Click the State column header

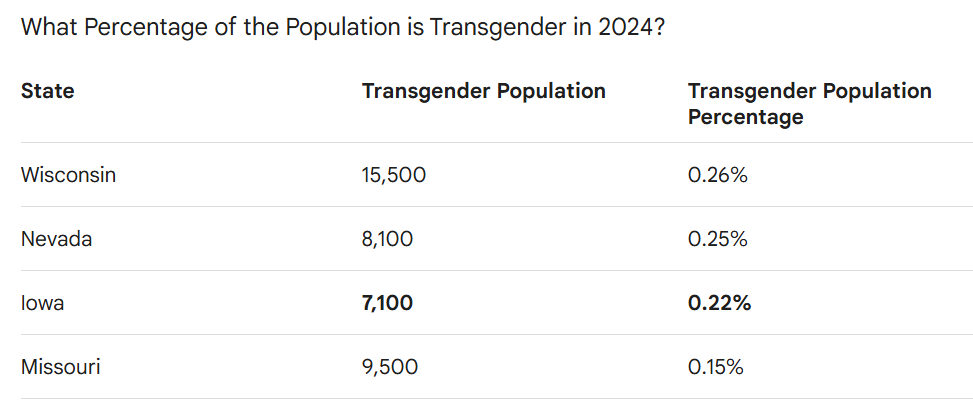(47, 91)
